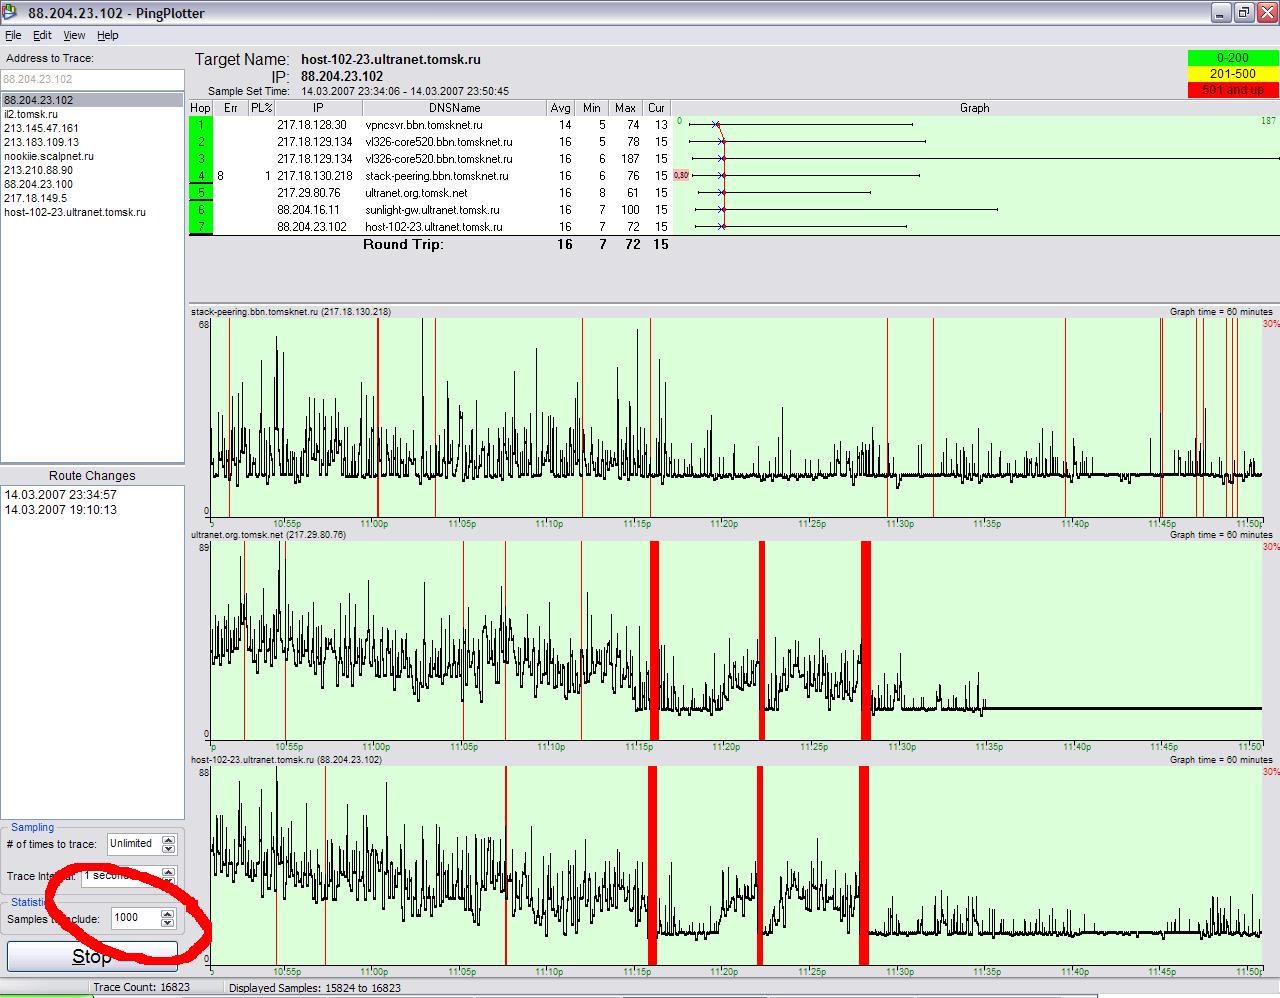Click the Avg column header
This screenshot has width=1280, height=998.
[x=560, y=108]
